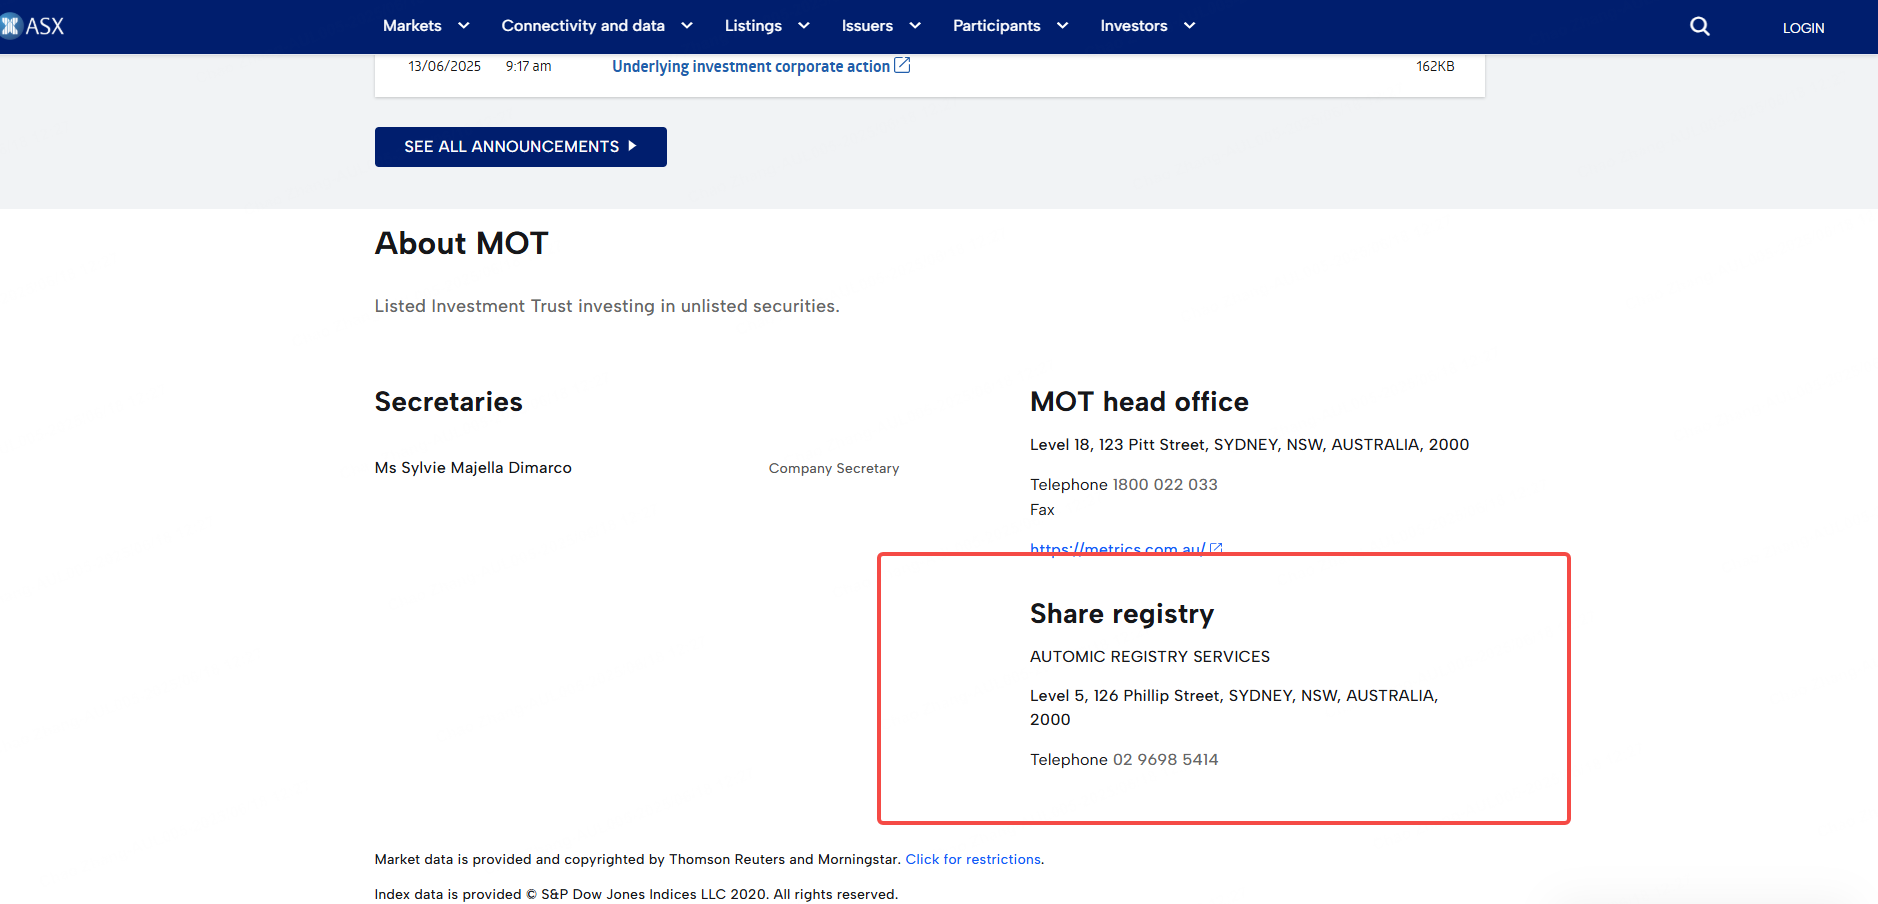Open the Issuers menu

[867, 26]
